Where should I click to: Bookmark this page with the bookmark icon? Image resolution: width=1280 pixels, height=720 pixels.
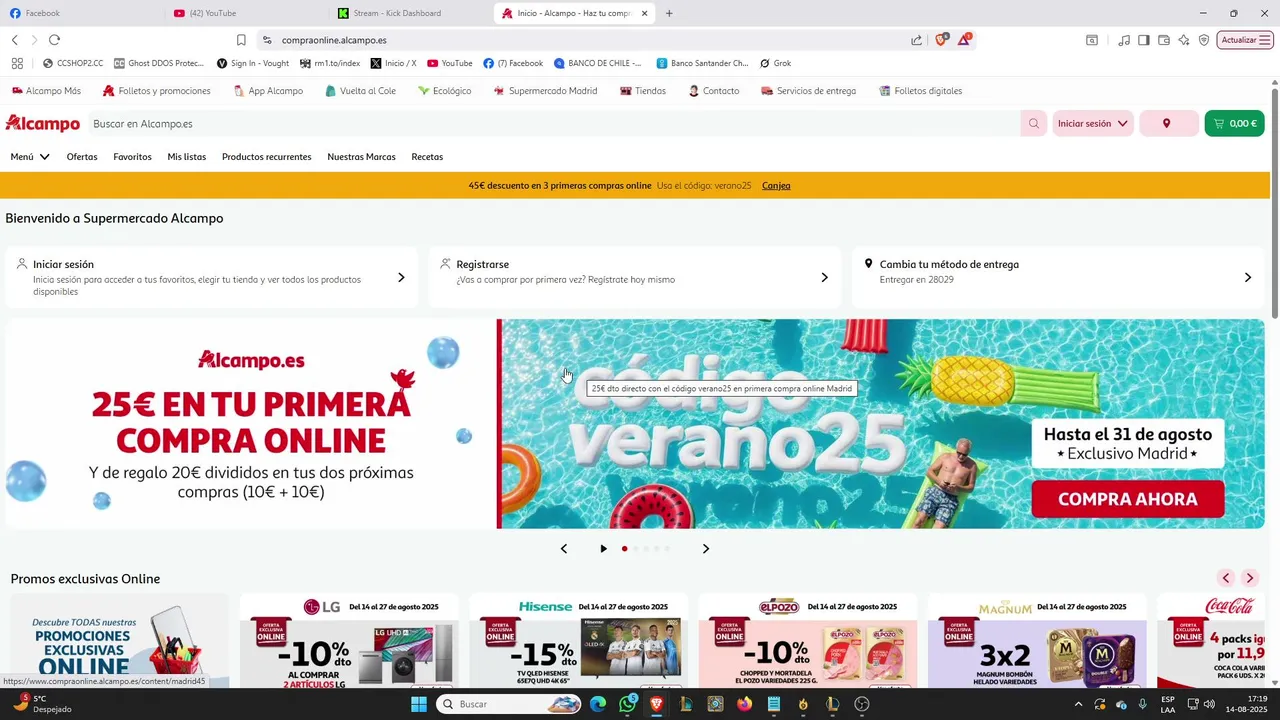pyautogui.click(x=241, y=40)
